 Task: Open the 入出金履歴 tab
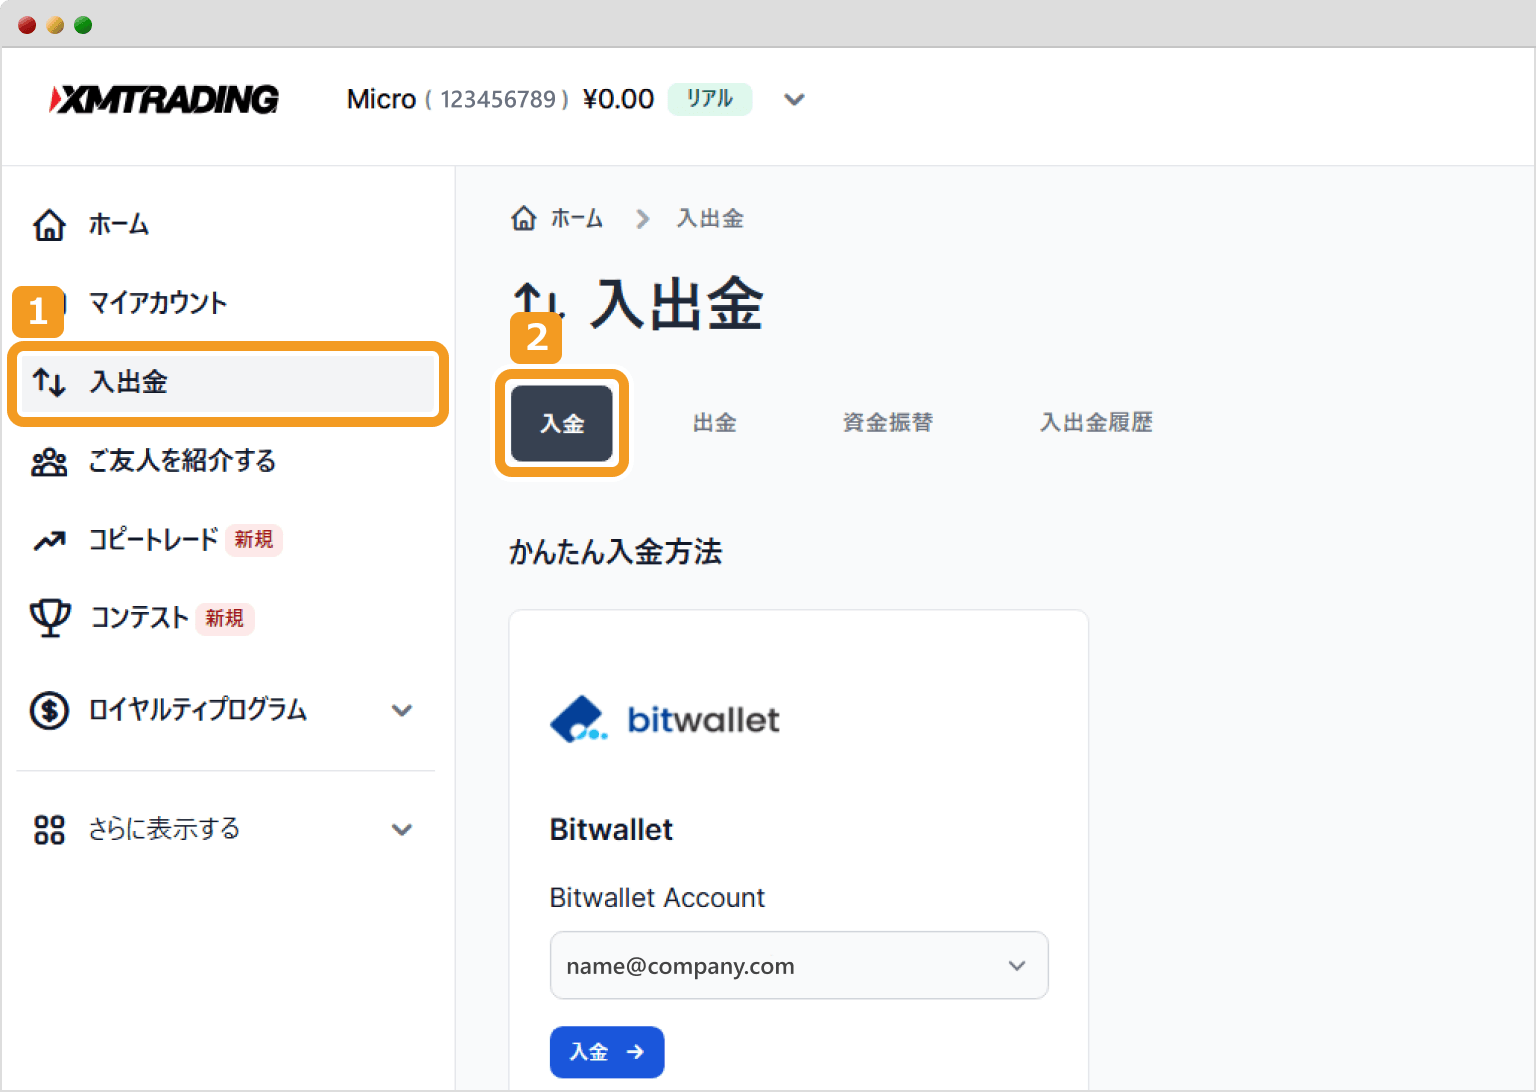pyautogui.click(x=1097, y=423)
